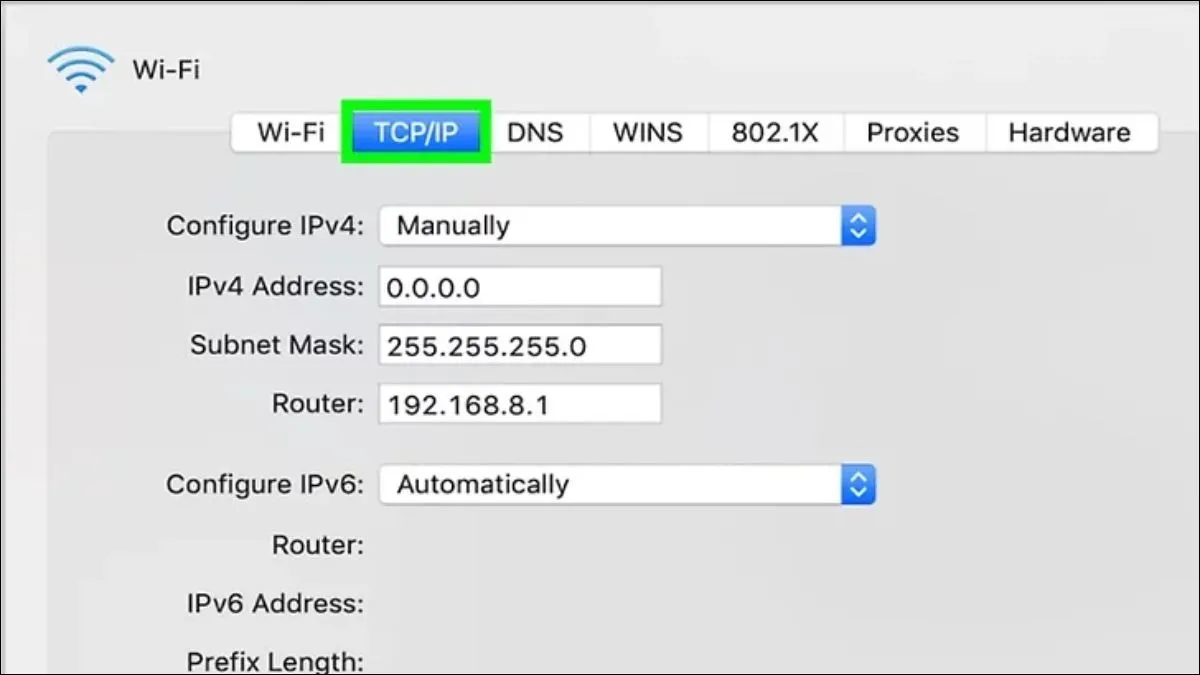This screenshot has height=675, width=1200.
Task: Go to the WINS tab
Action: pos(648,132)
